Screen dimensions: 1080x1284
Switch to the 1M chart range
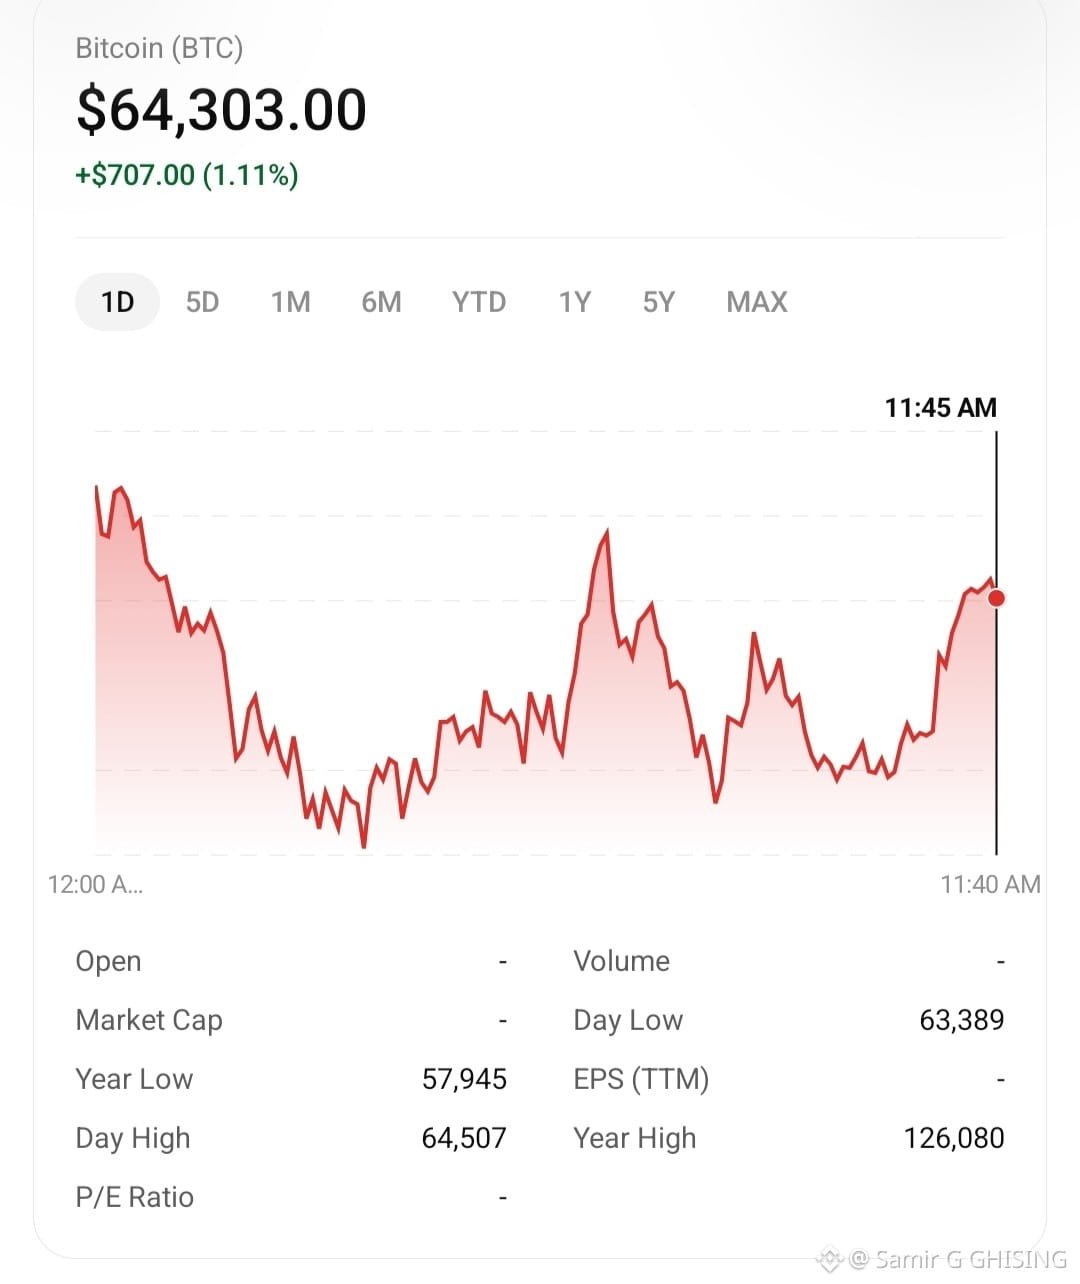[291, 302]
